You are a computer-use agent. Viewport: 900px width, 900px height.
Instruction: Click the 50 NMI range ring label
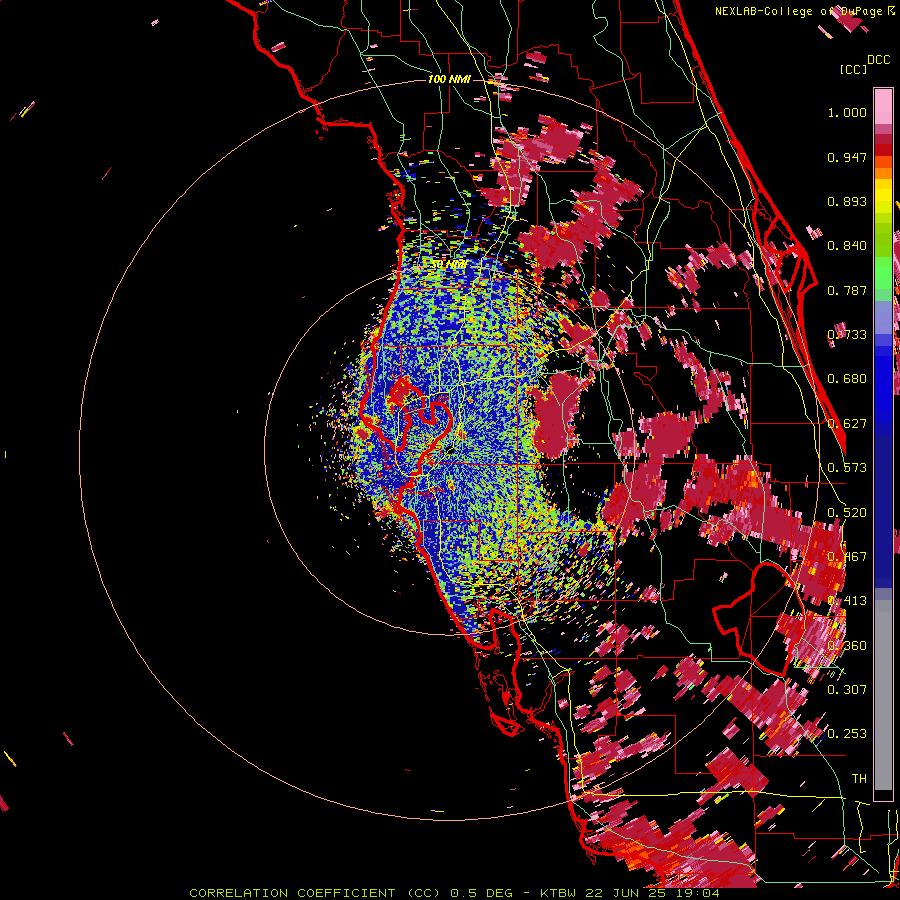click(448, 265)
